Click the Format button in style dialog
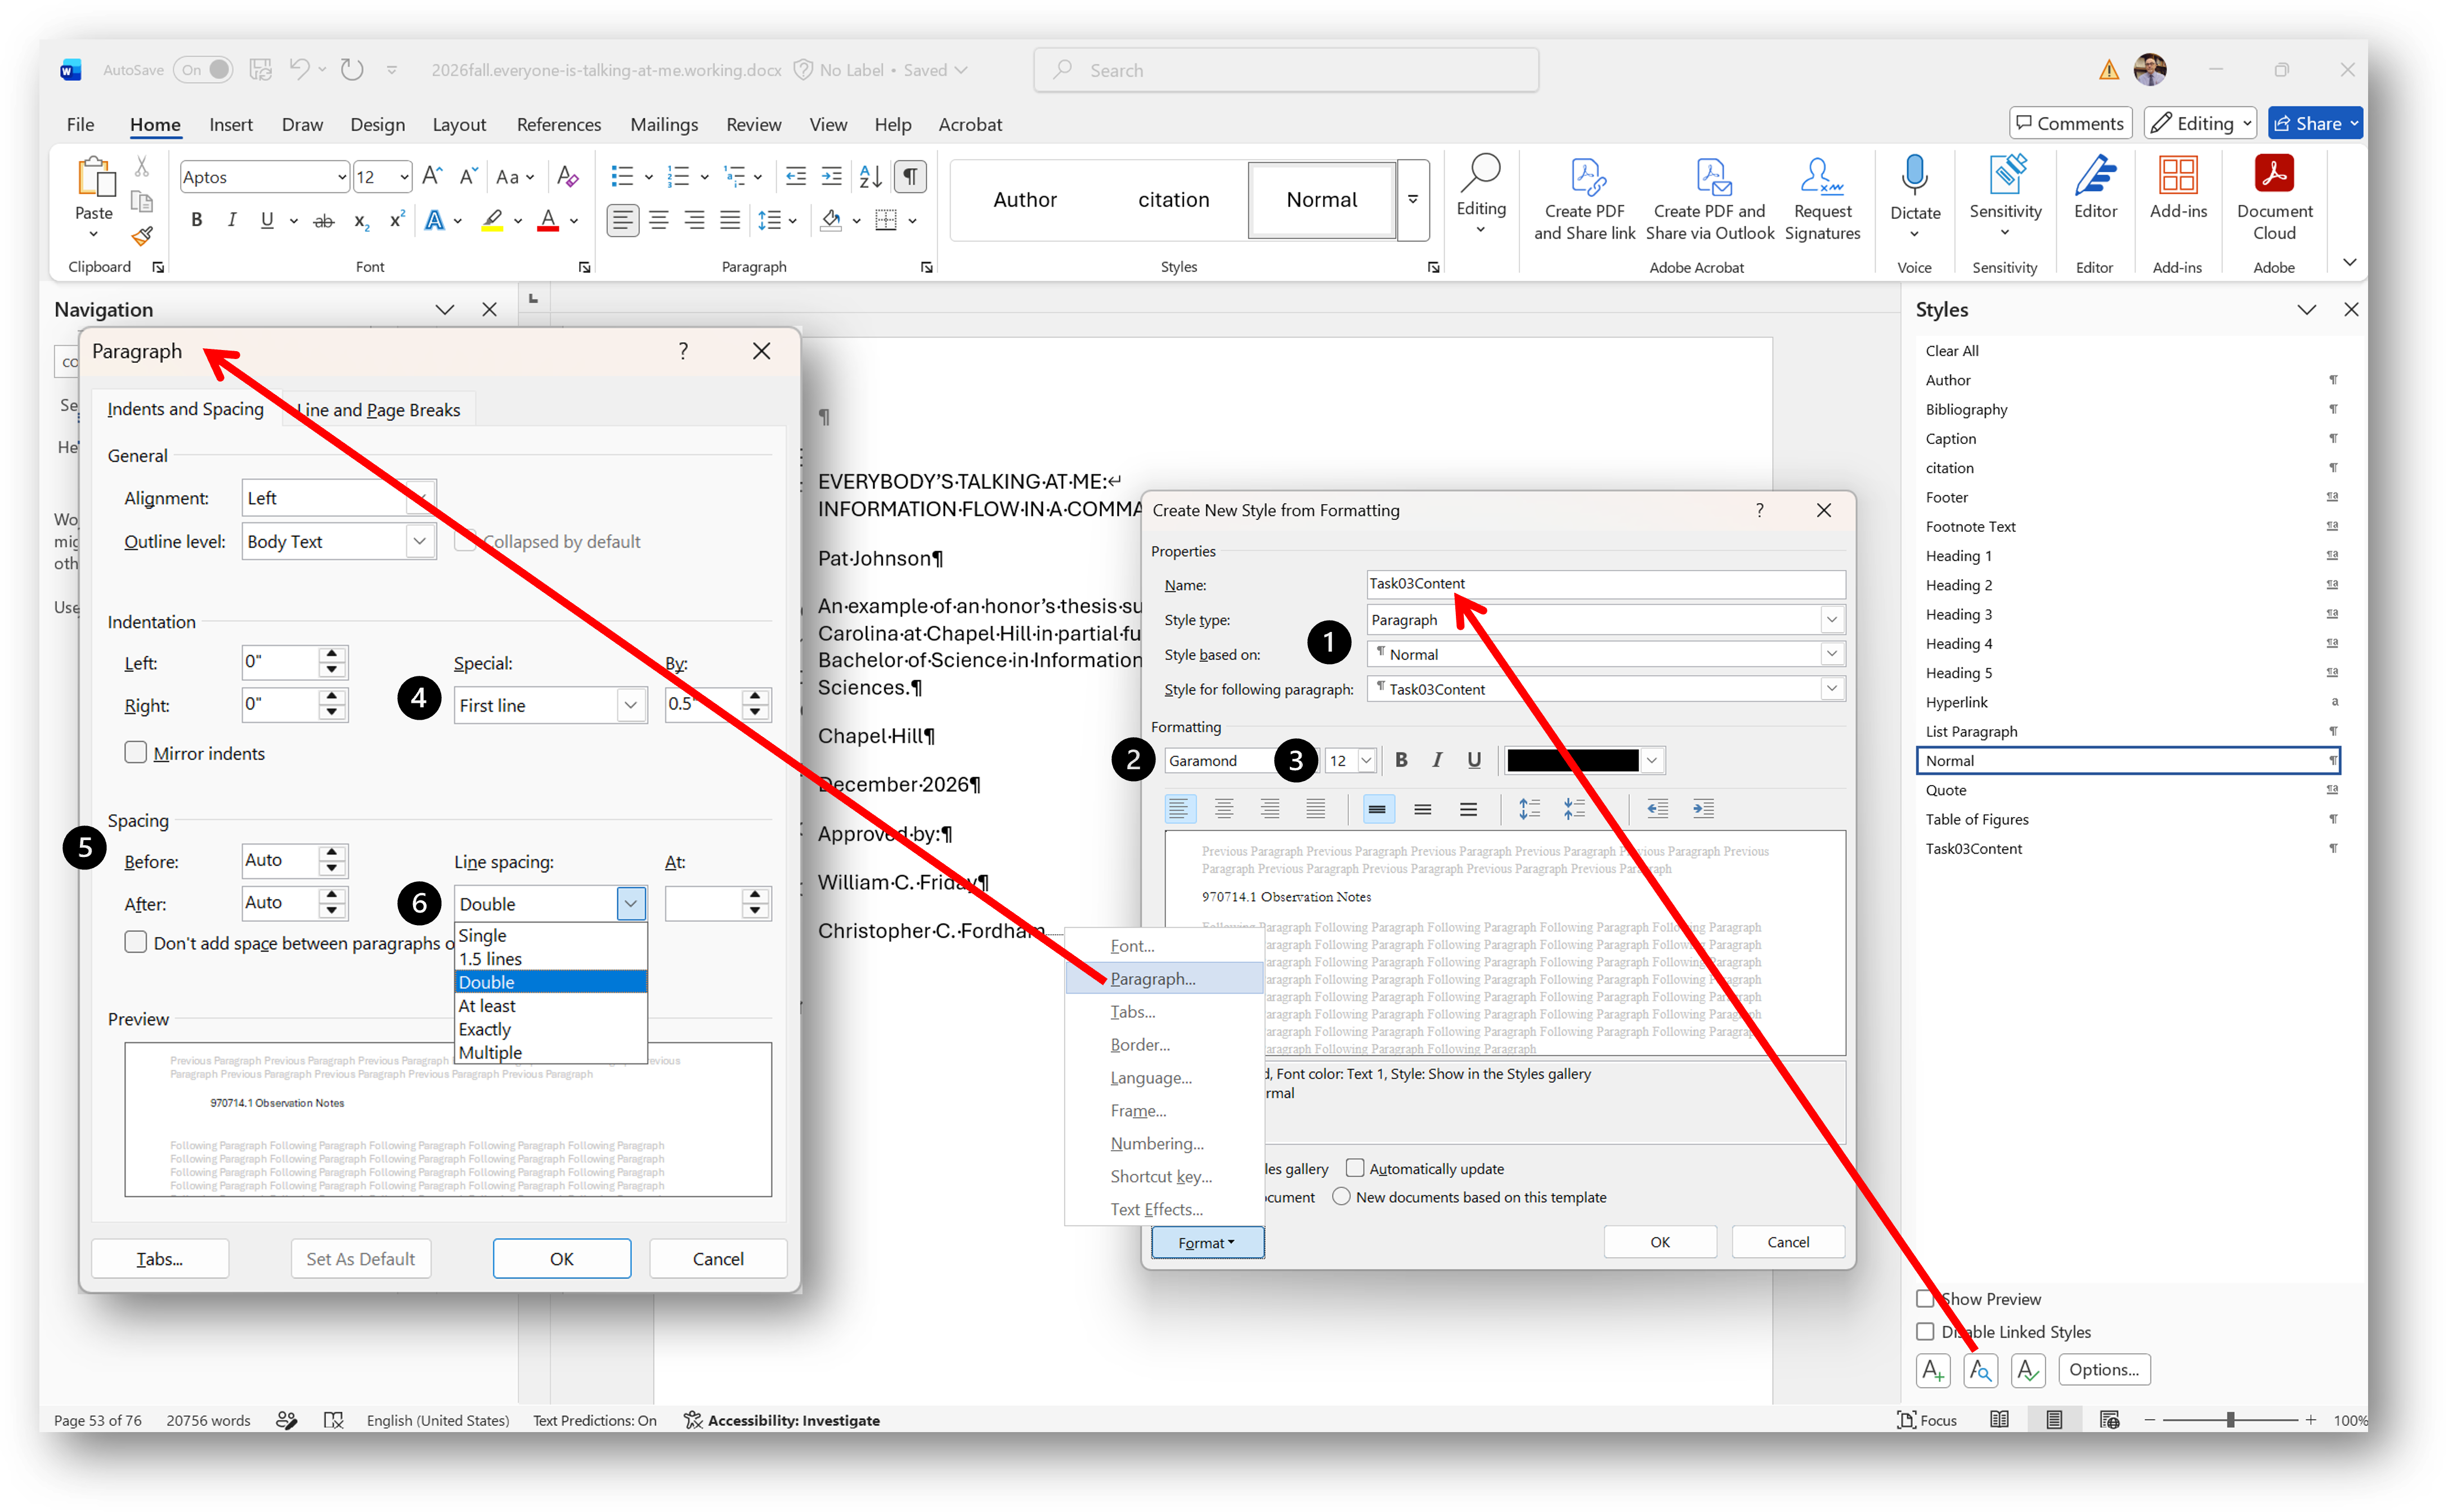 point(1207,1242)
